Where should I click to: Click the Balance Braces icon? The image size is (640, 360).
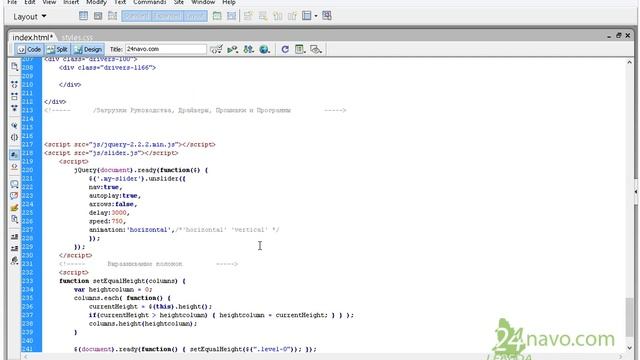[x=14, y=138]
